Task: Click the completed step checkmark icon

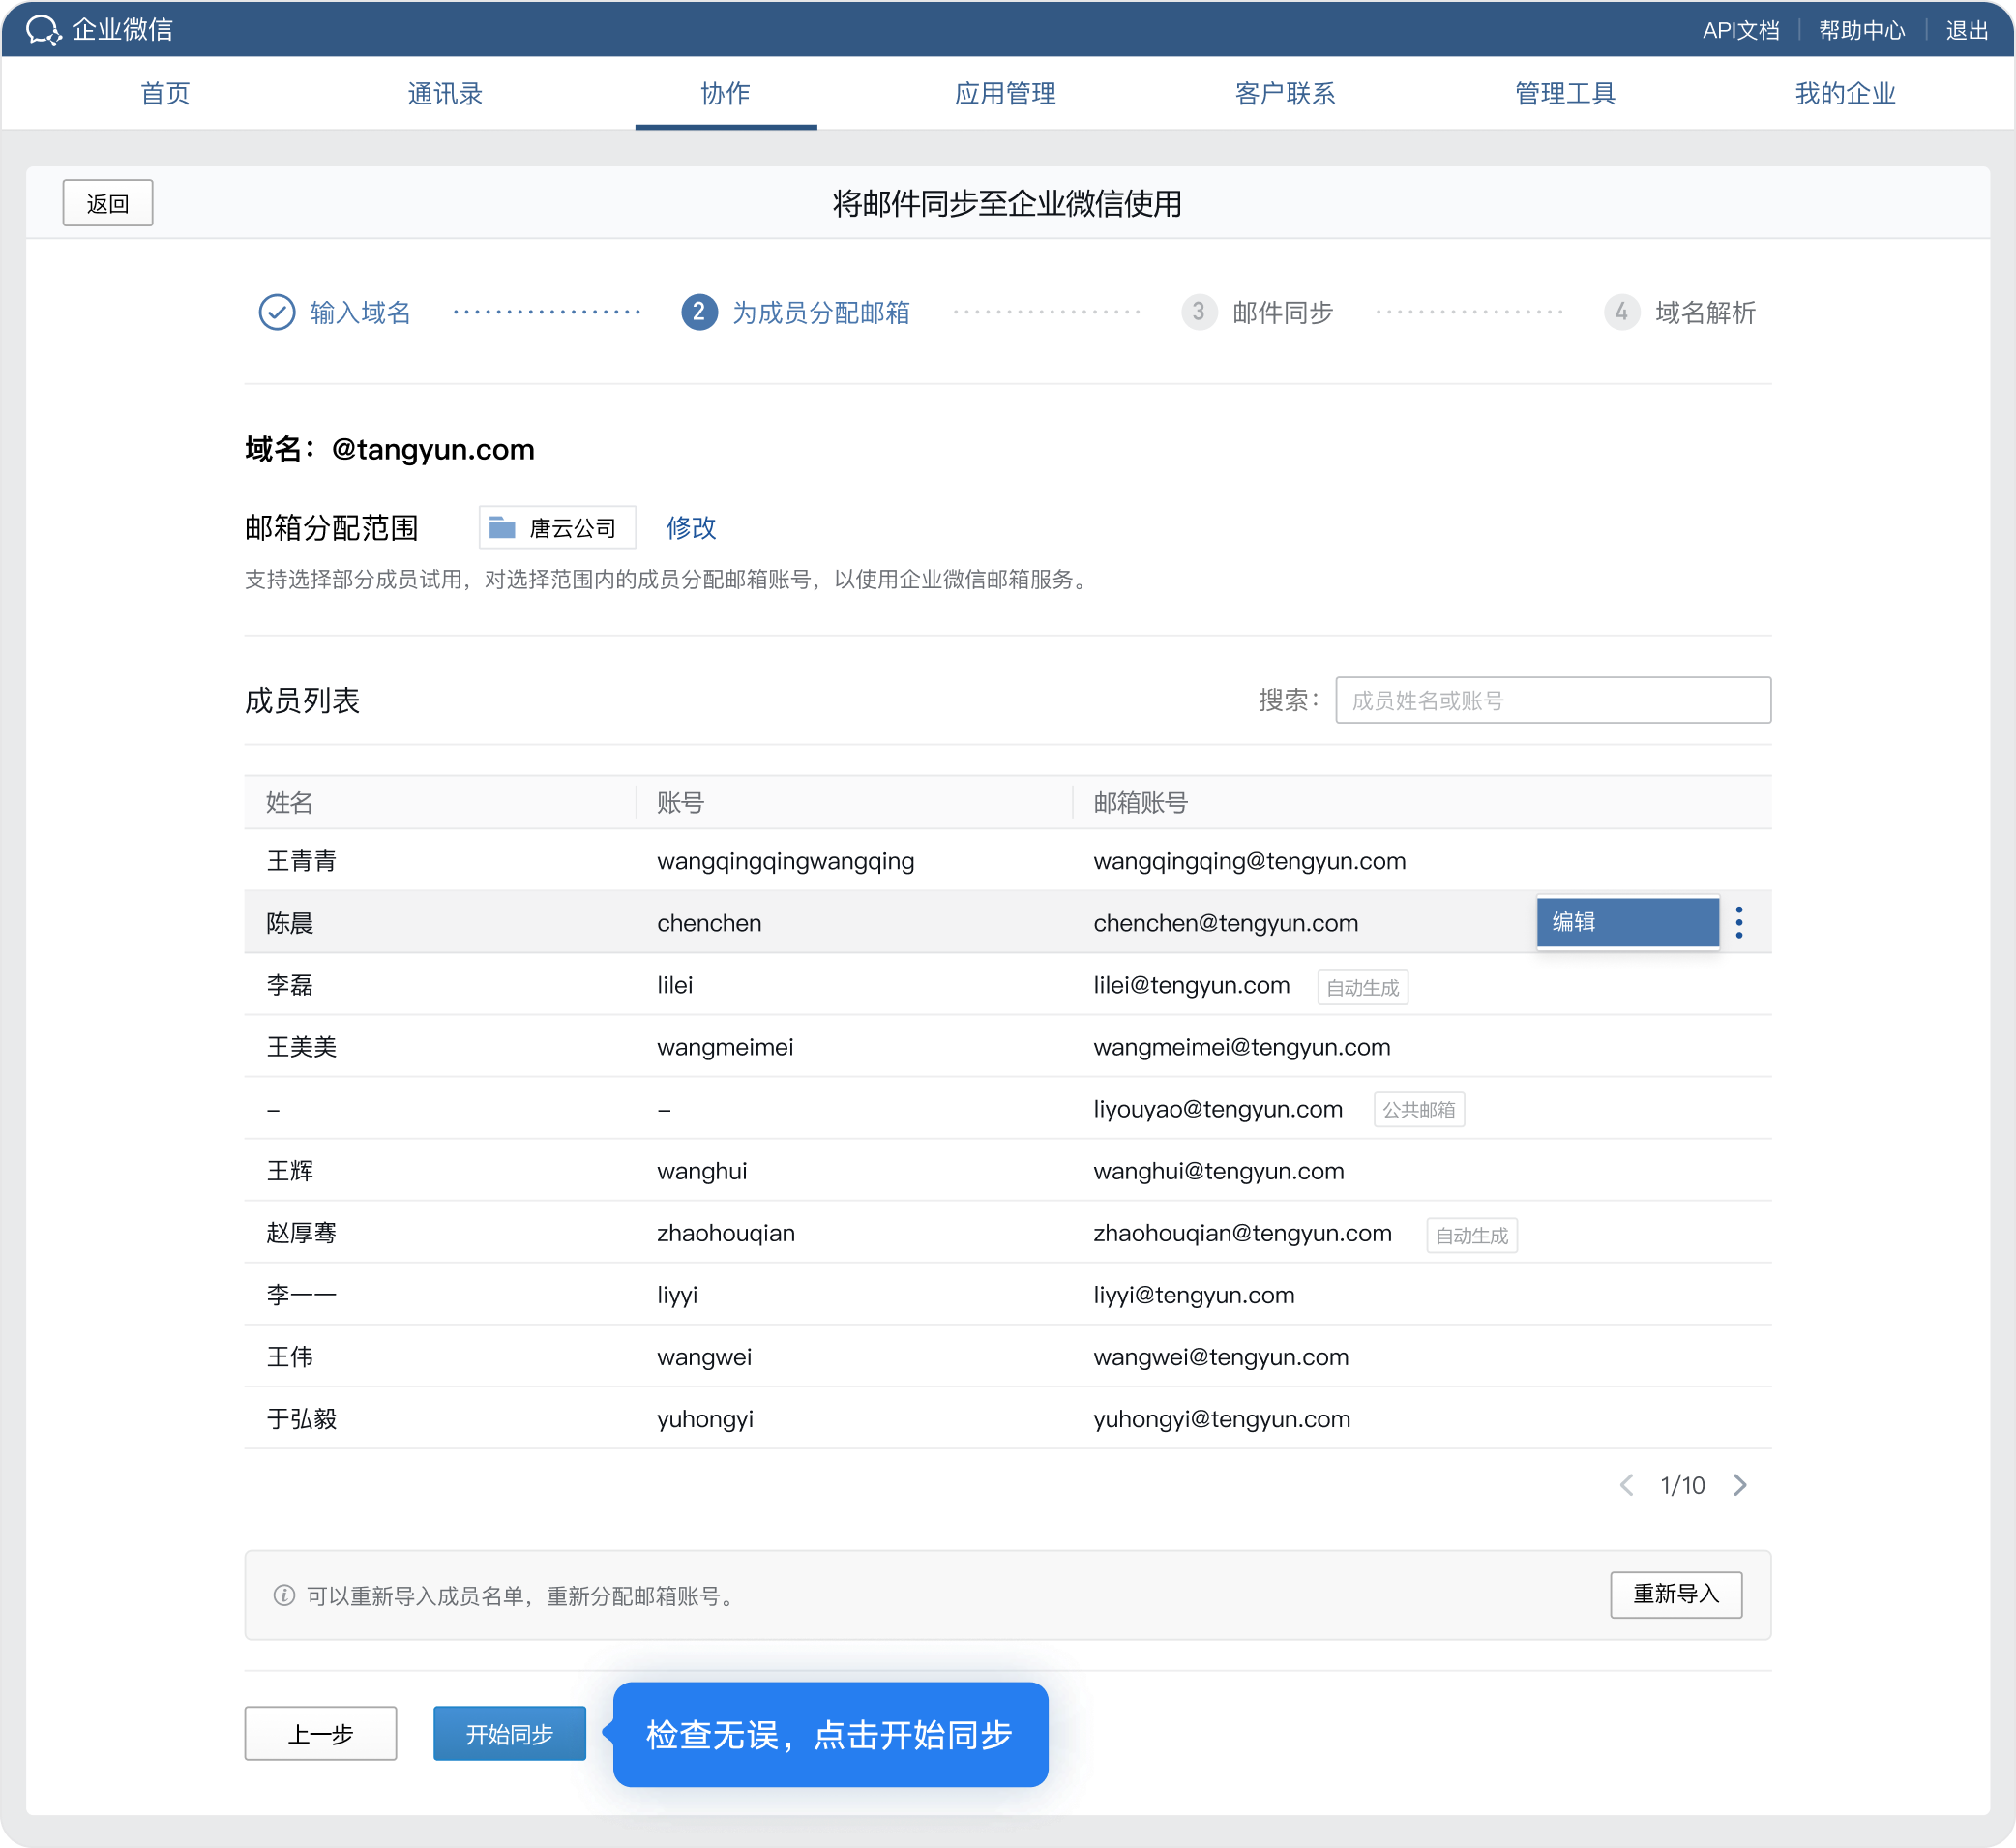Action: click(277, 312)
